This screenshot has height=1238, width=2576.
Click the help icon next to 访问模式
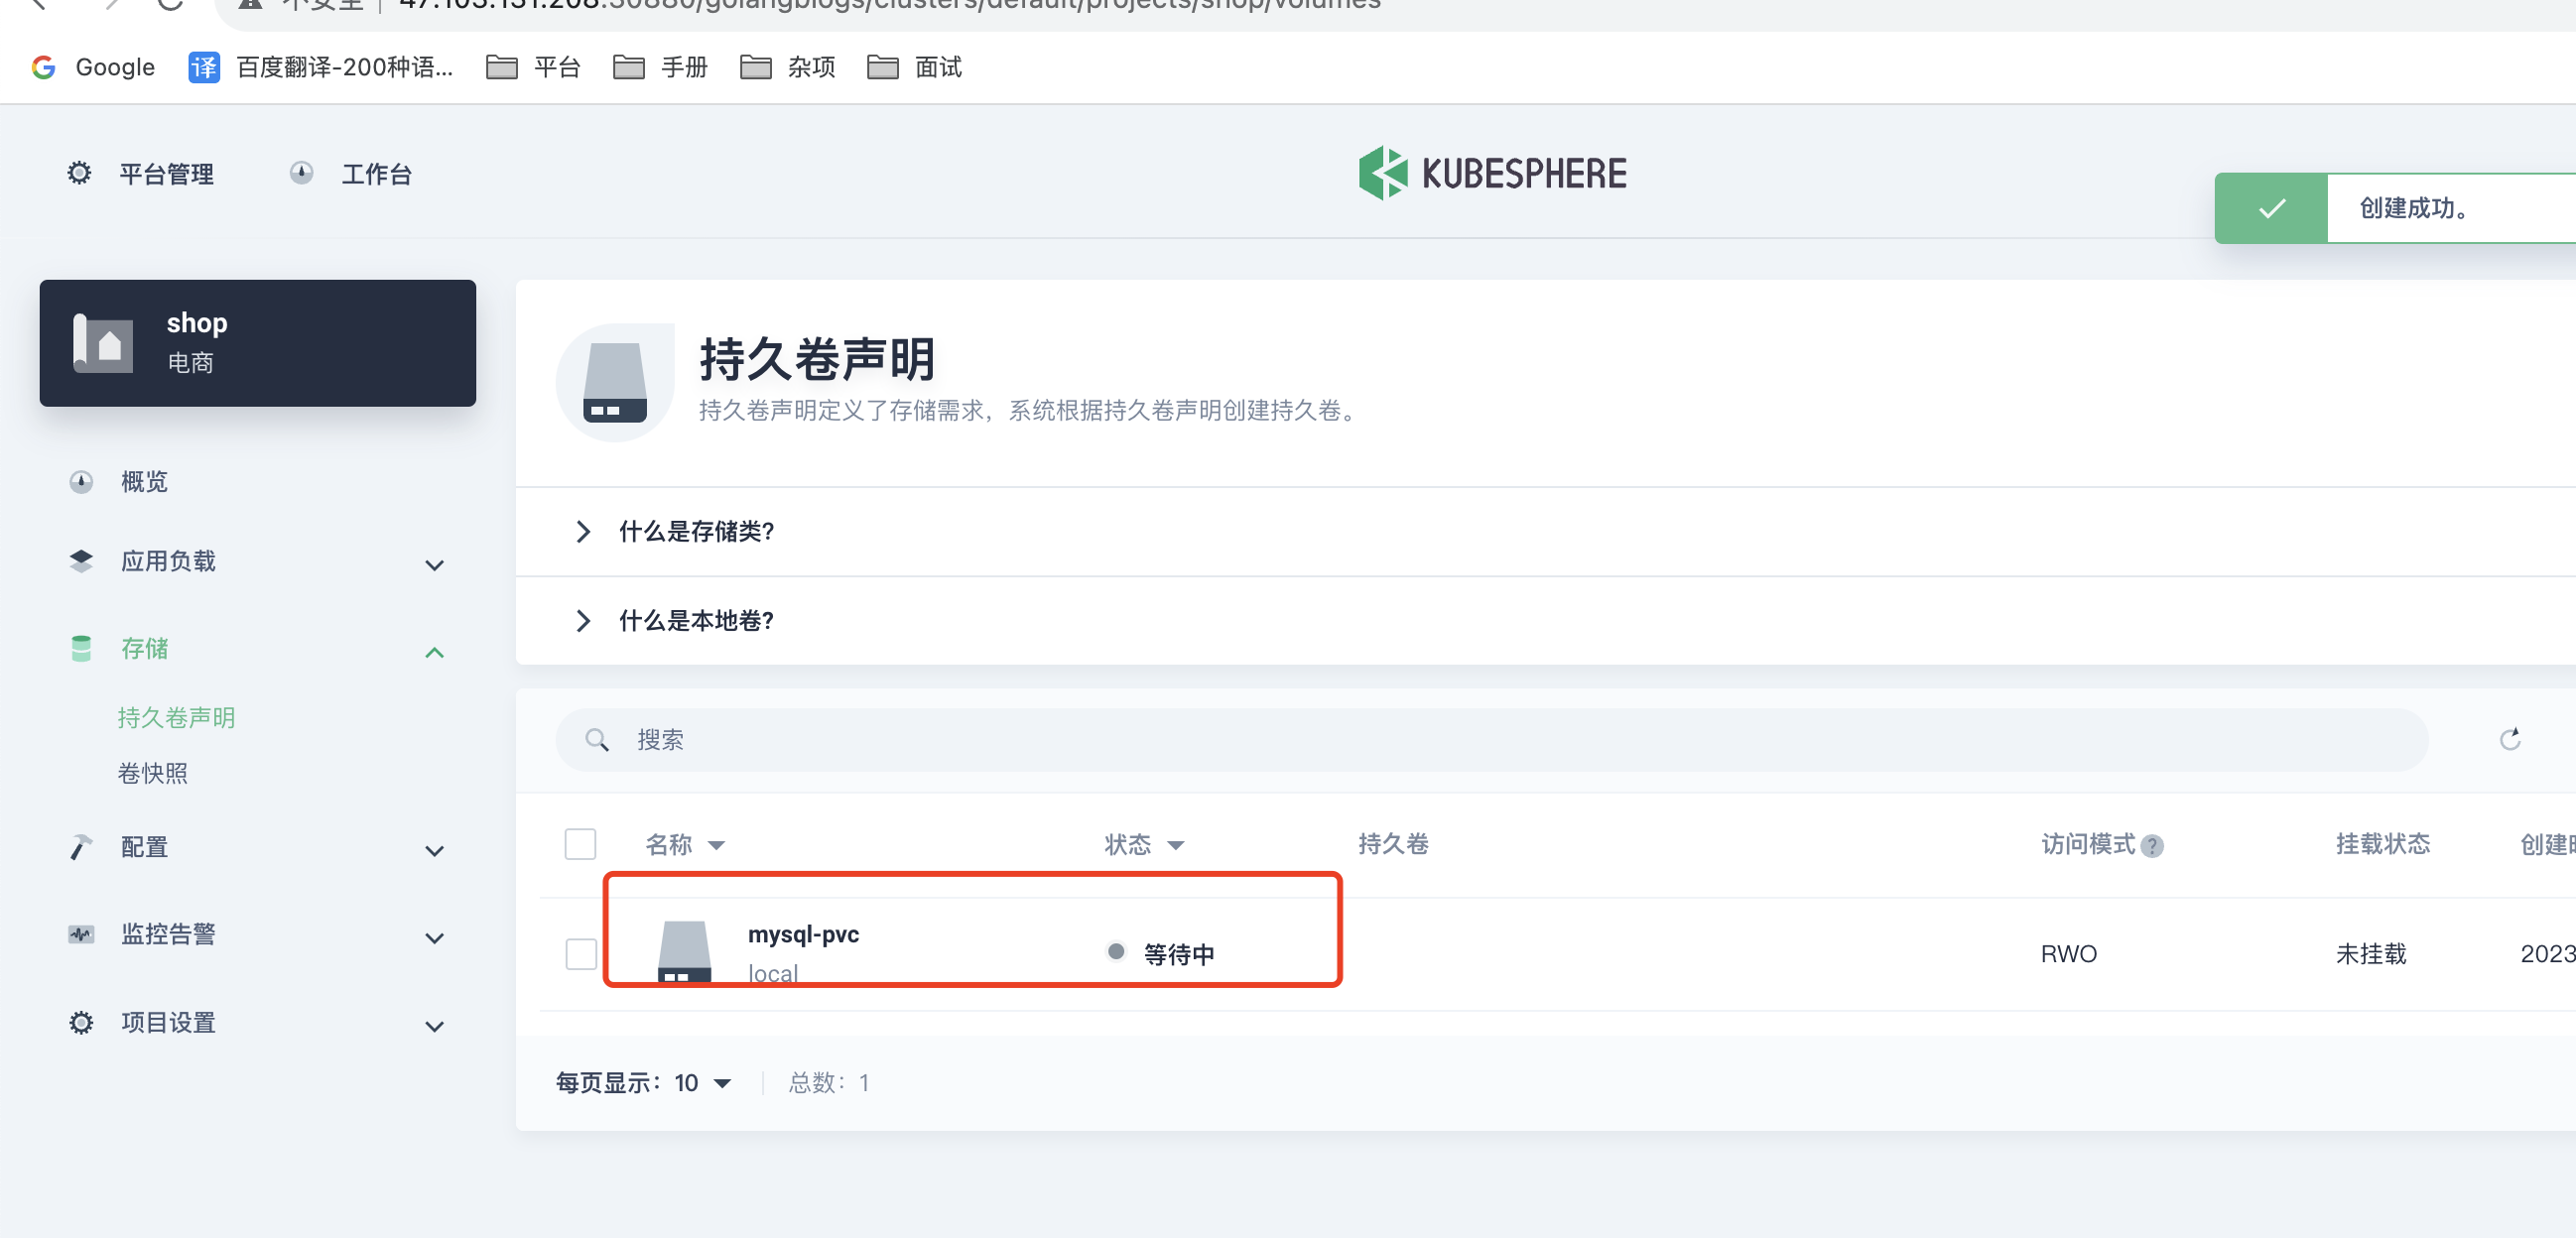(x=2152, y=846)
